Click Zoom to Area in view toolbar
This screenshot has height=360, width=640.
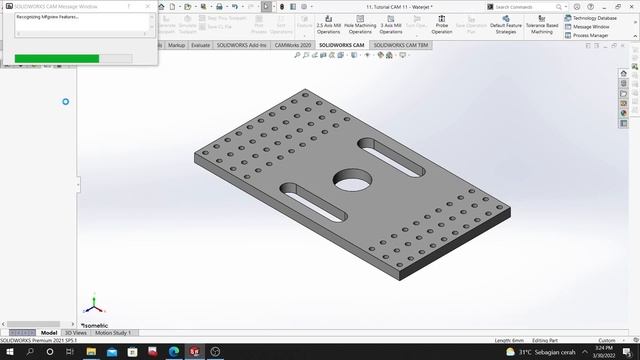(x=306, y=55)
